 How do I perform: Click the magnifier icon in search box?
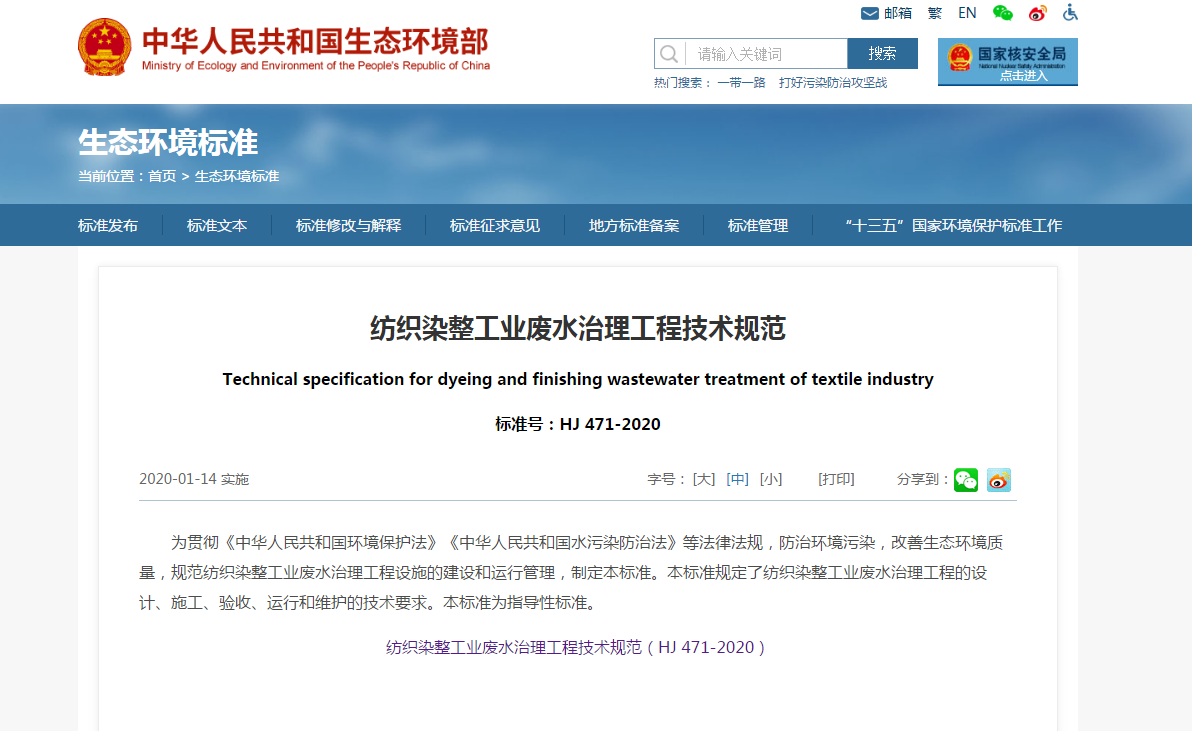pos(669,54)
